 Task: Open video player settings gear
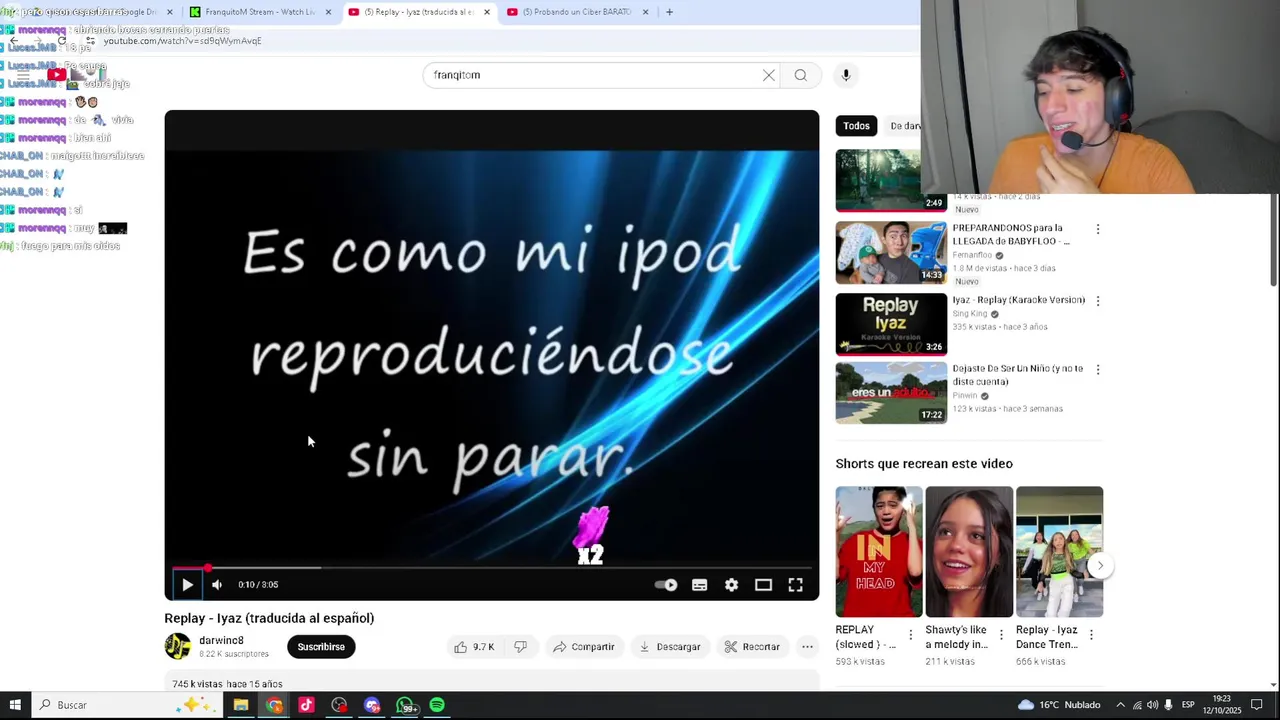click(732, 585)
